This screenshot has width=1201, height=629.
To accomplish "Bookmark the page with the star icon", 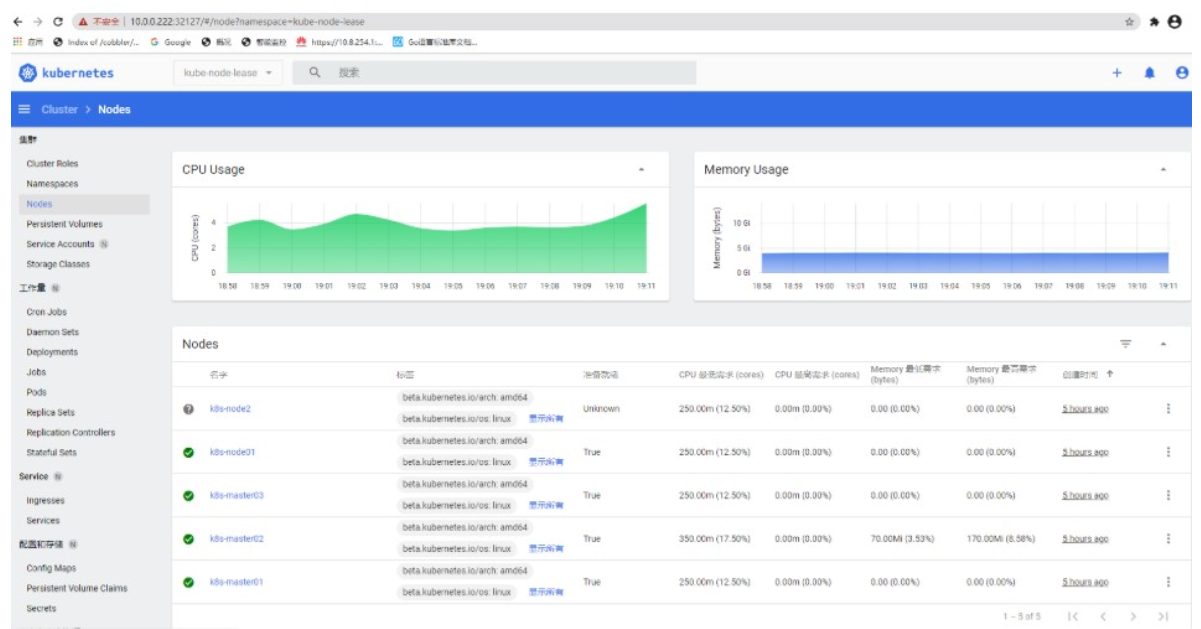I will point(1130,21).
